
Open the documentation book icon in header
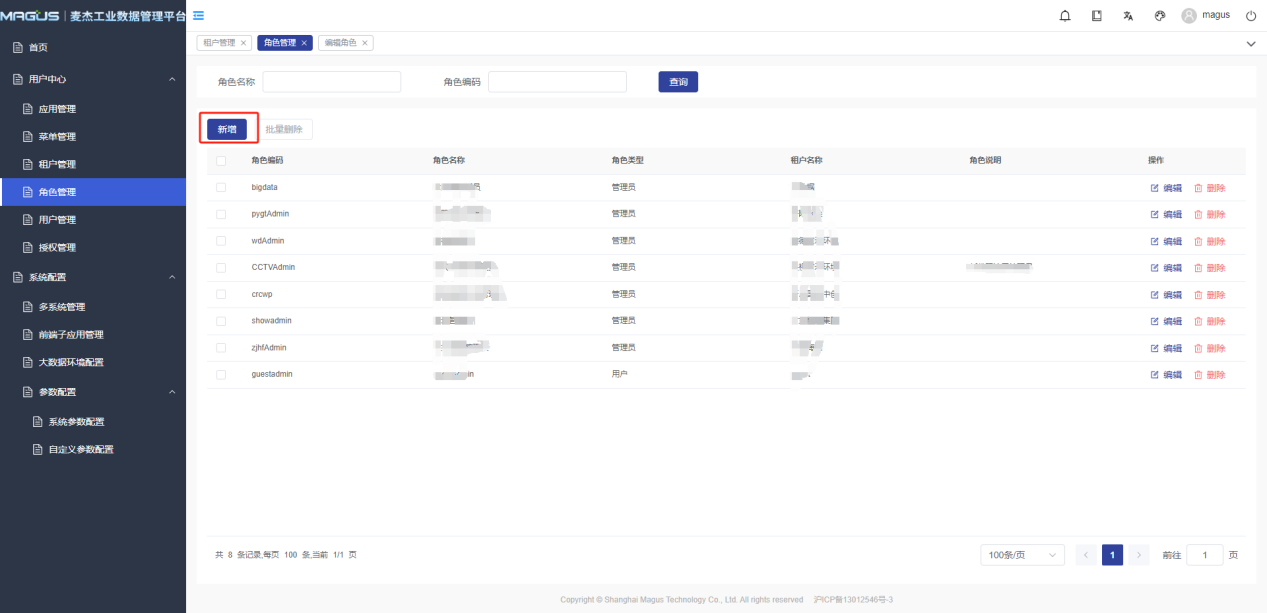1097,16
